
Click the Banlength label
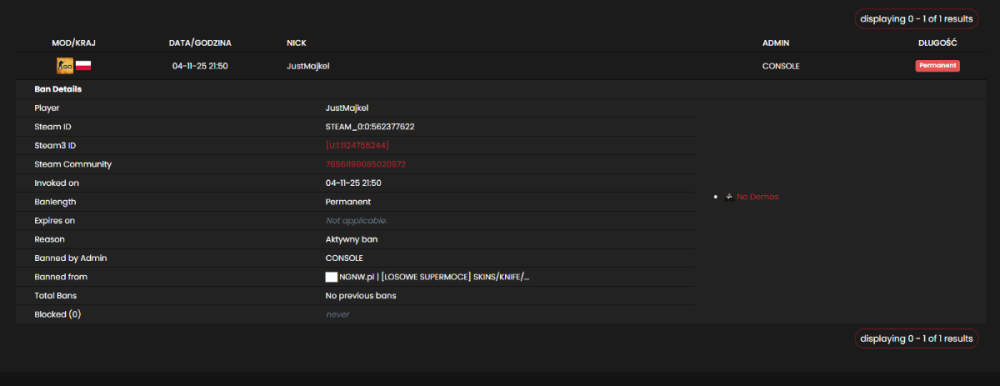[x=56, y=202]
